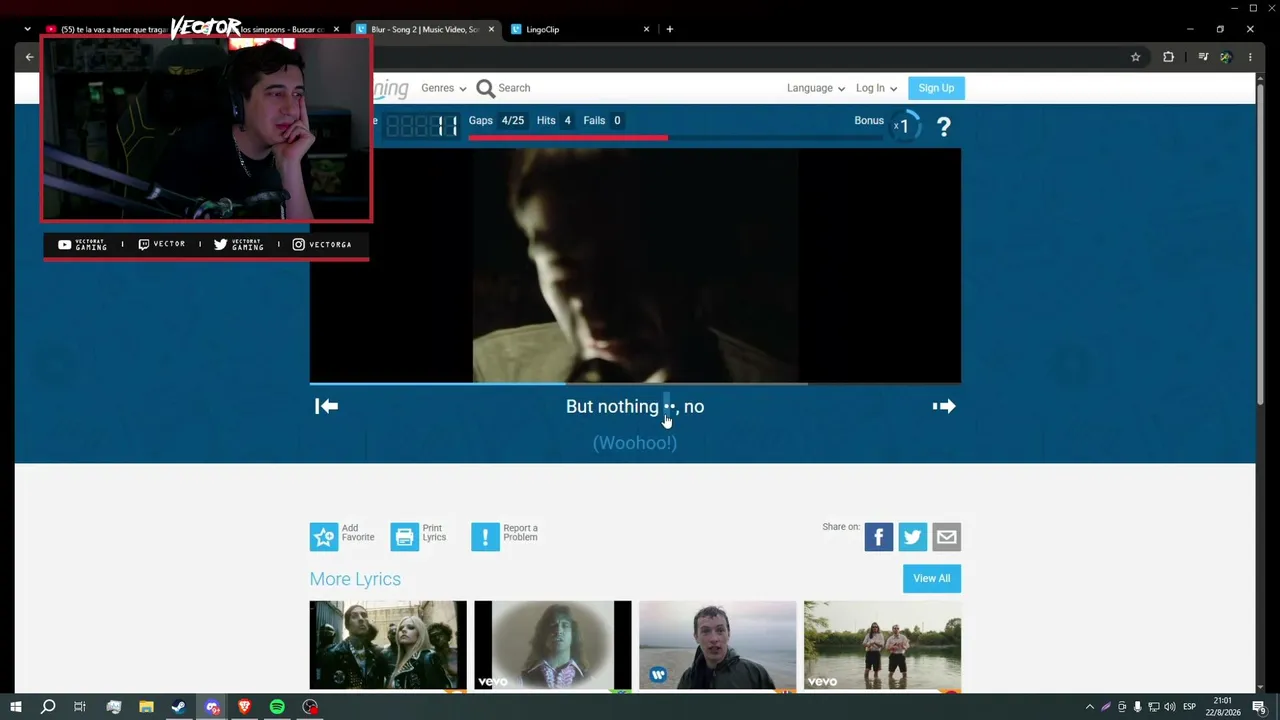Skip to next line with right arrow

coord(944,406)
